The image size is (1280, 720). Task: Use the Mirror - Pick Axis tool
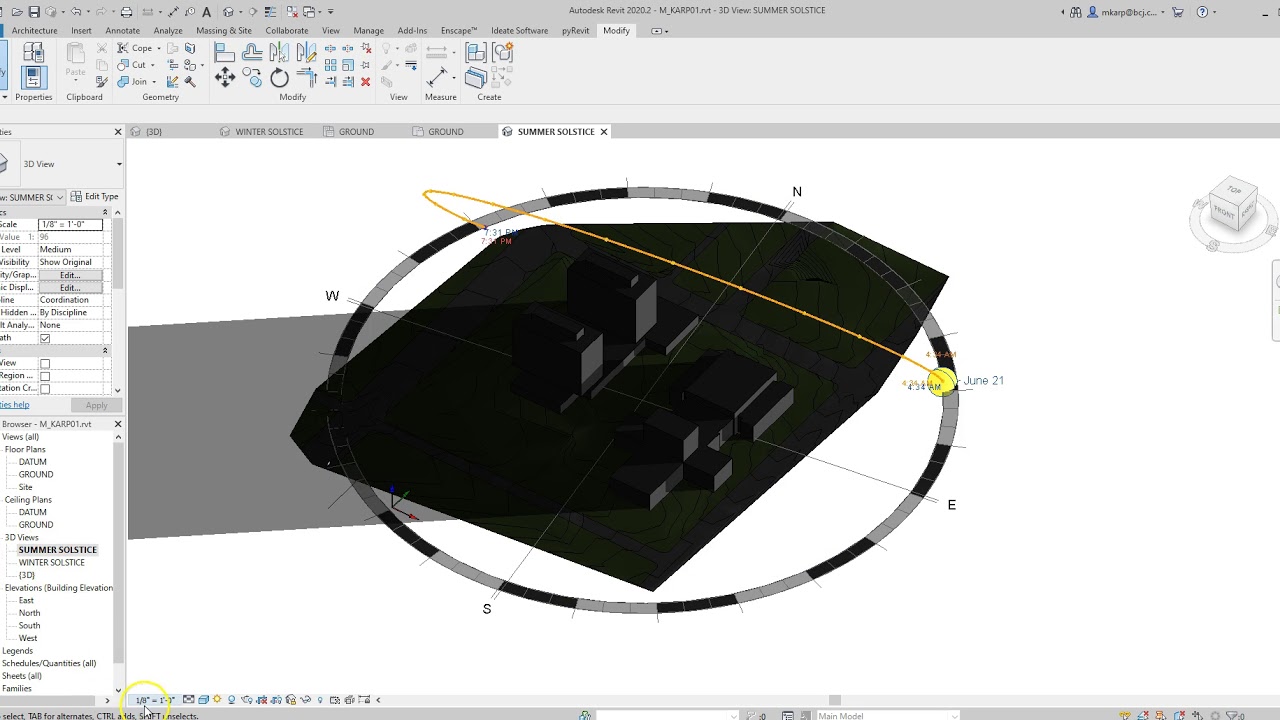click(279, 53)
